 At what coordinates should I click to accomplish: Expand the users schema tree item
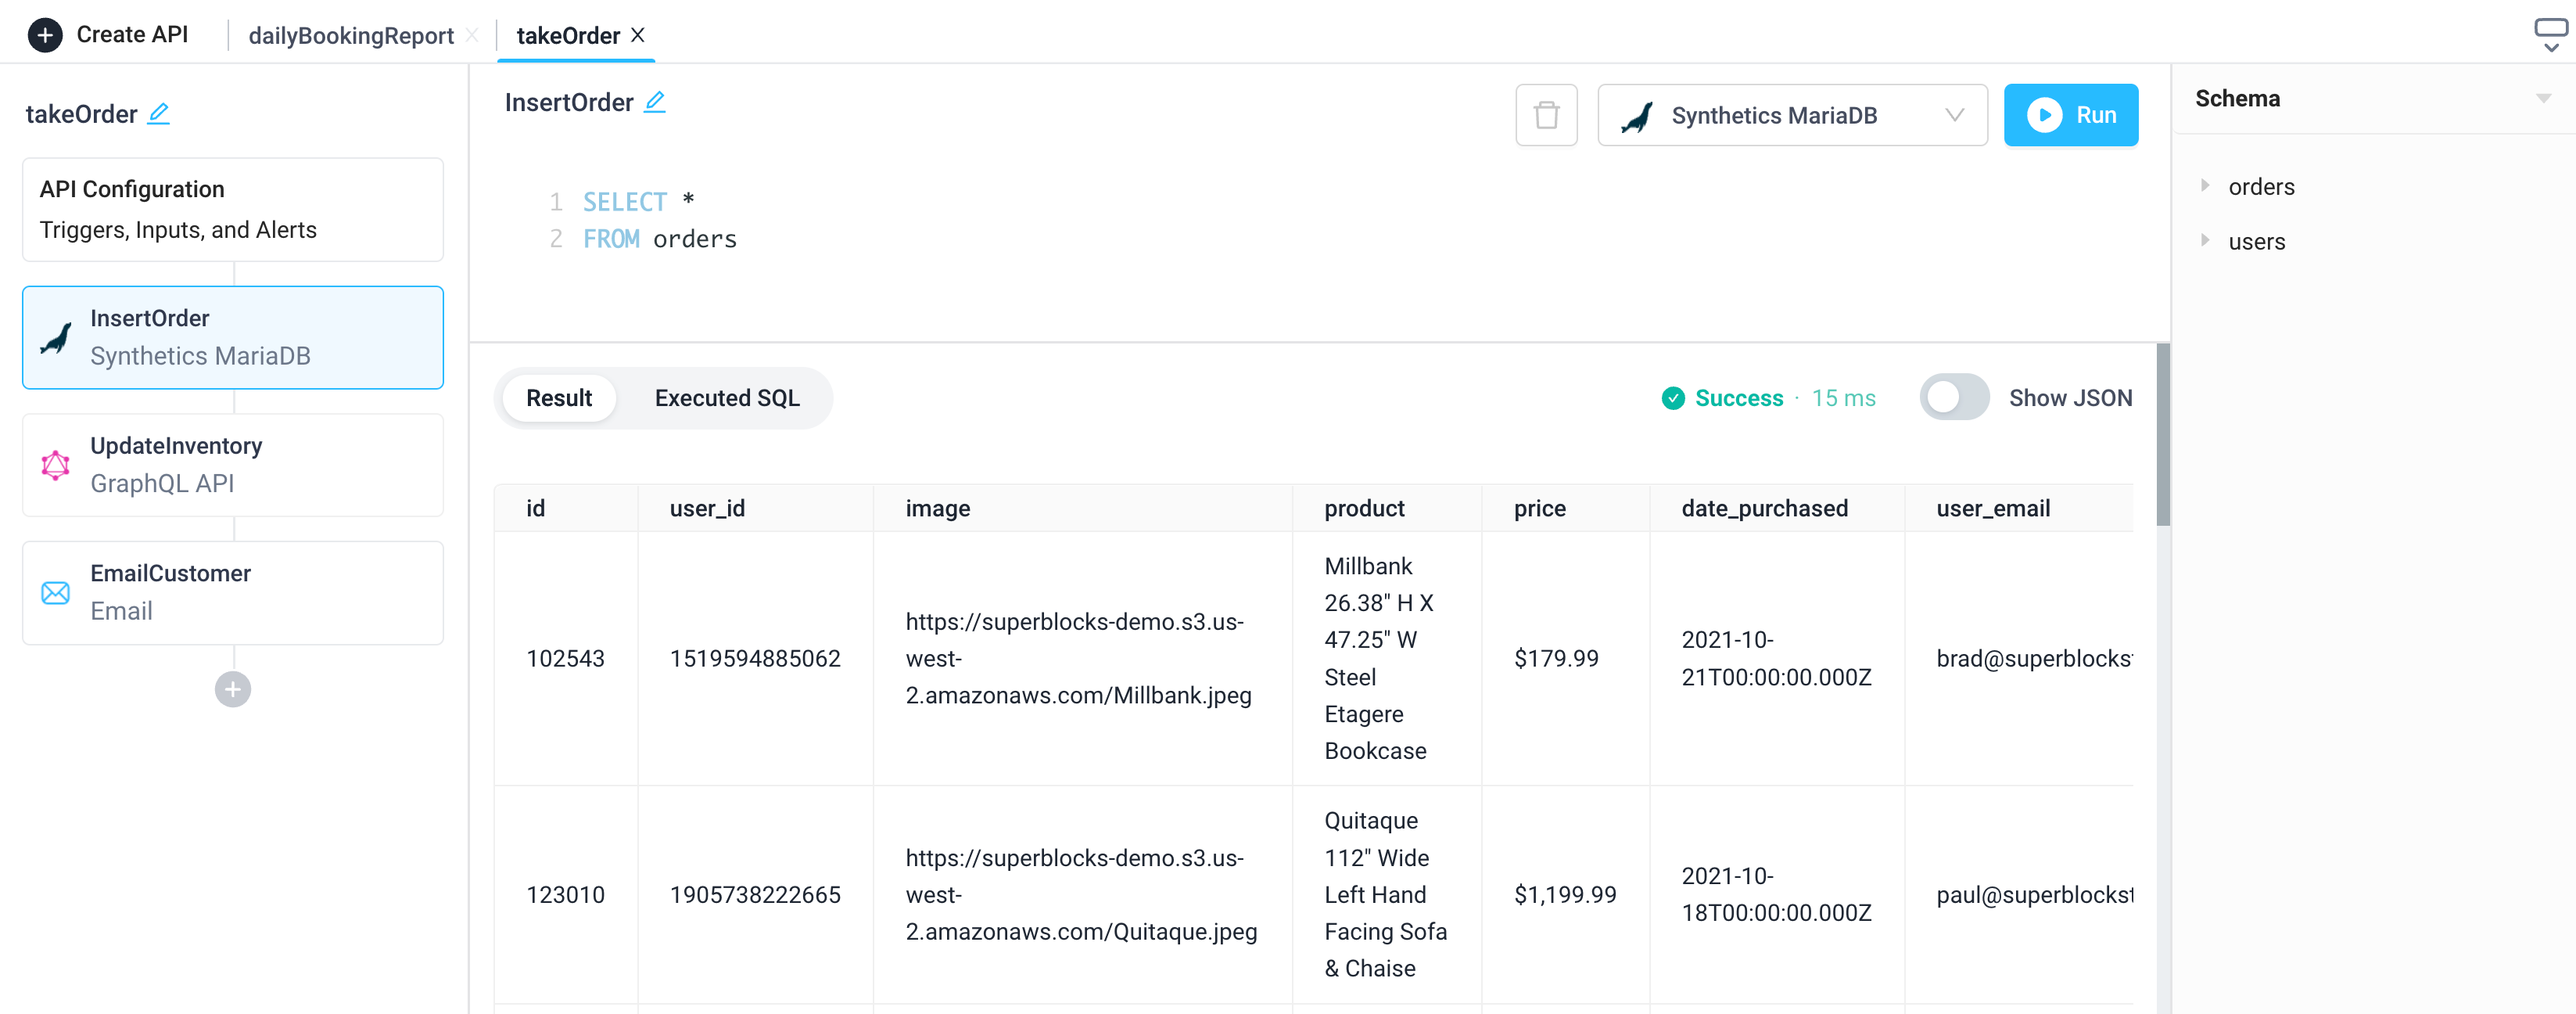tap(2206, 240)
